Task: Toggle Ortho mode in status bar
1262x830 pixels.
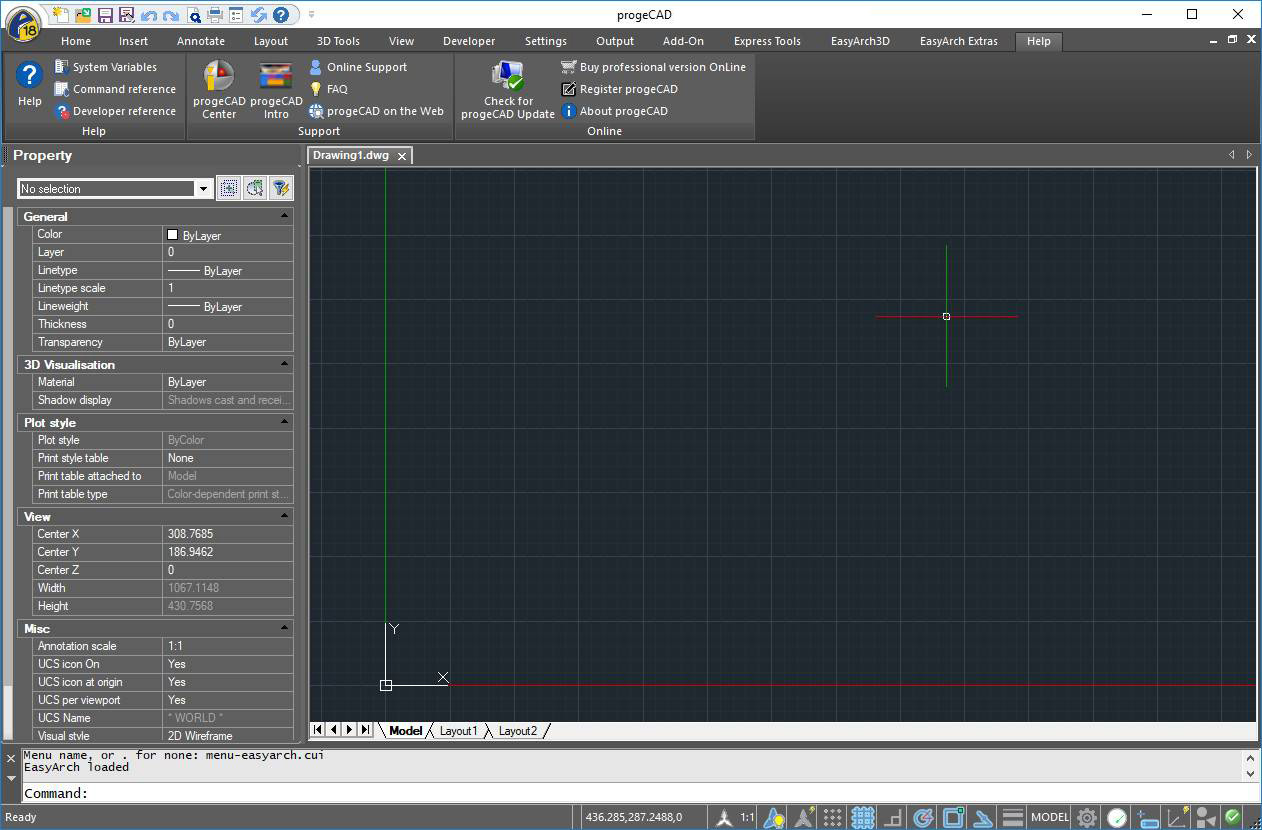Action: point(893,817)
